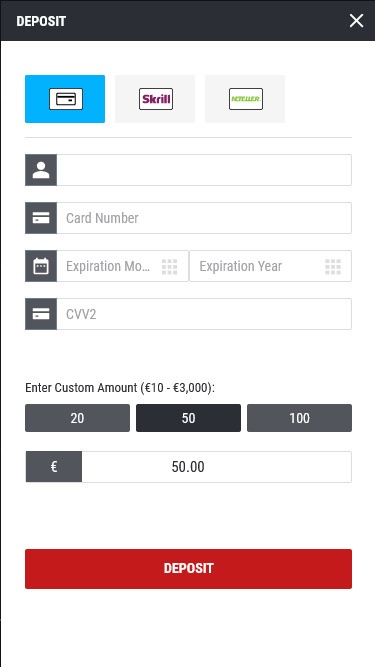Image resolution: width=375 pixels, height=667 pixels.
Task: Select the 20 preset amount
Action: point(77,418)
